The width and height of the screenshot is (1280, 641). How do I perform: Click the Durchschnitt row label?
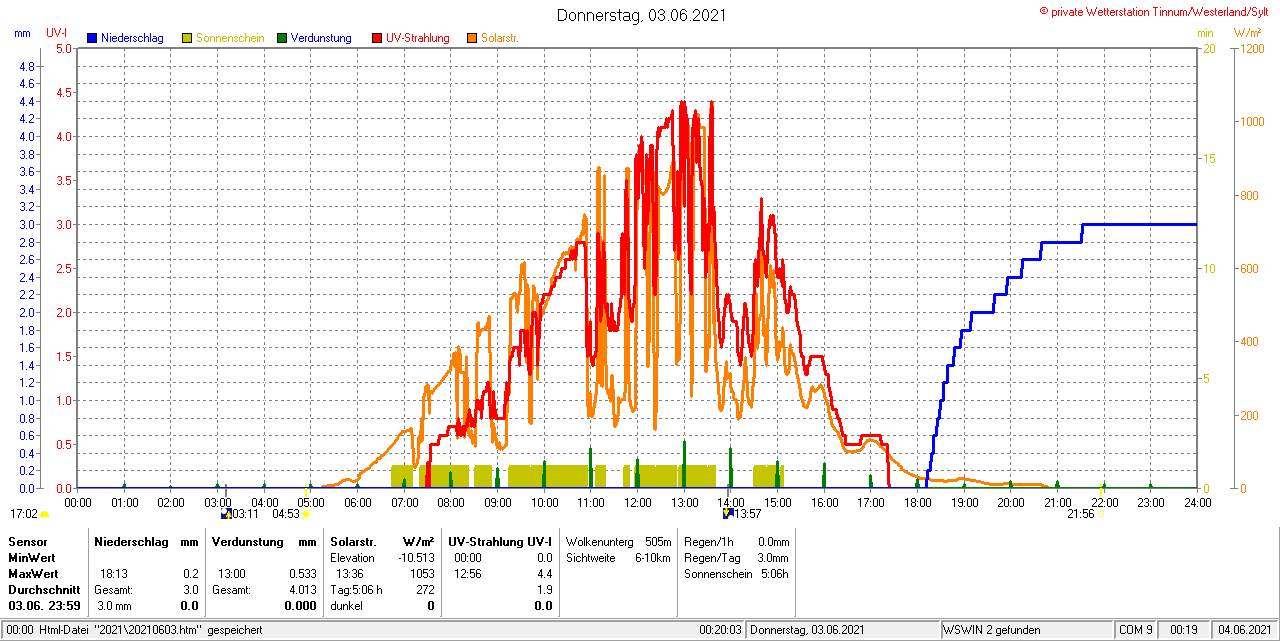point(44,589)
